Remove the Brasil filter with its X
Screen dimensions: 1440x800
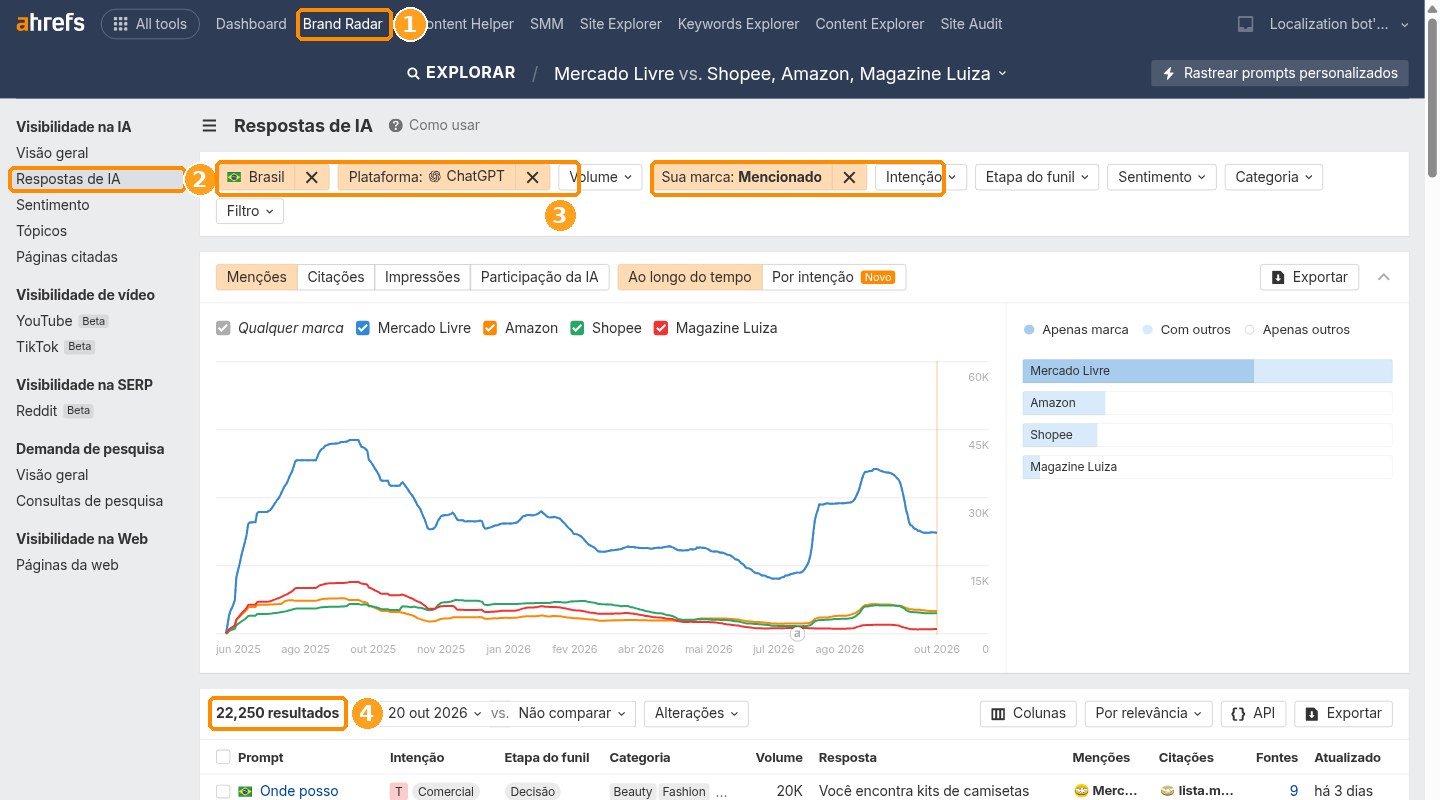tap(312, 177)
